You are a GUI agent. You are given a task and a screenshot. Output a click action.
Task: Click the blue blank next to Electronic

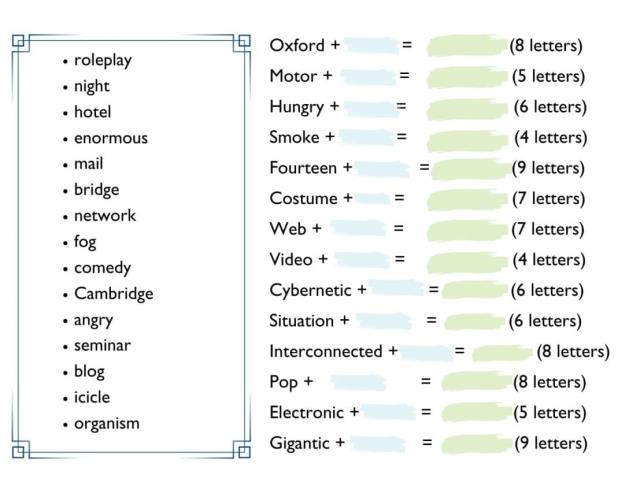[x=388, y=413]
